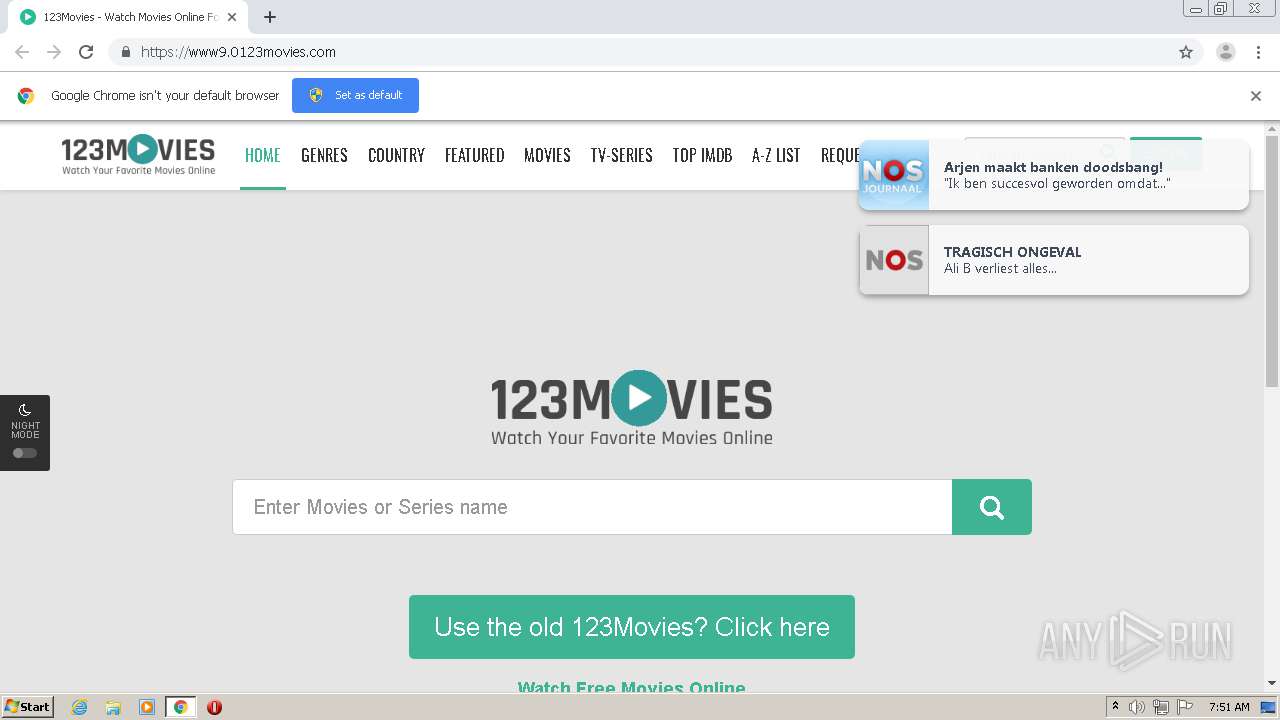
Task: Click the volume speaker tray icon
Action: point(1137,707)
